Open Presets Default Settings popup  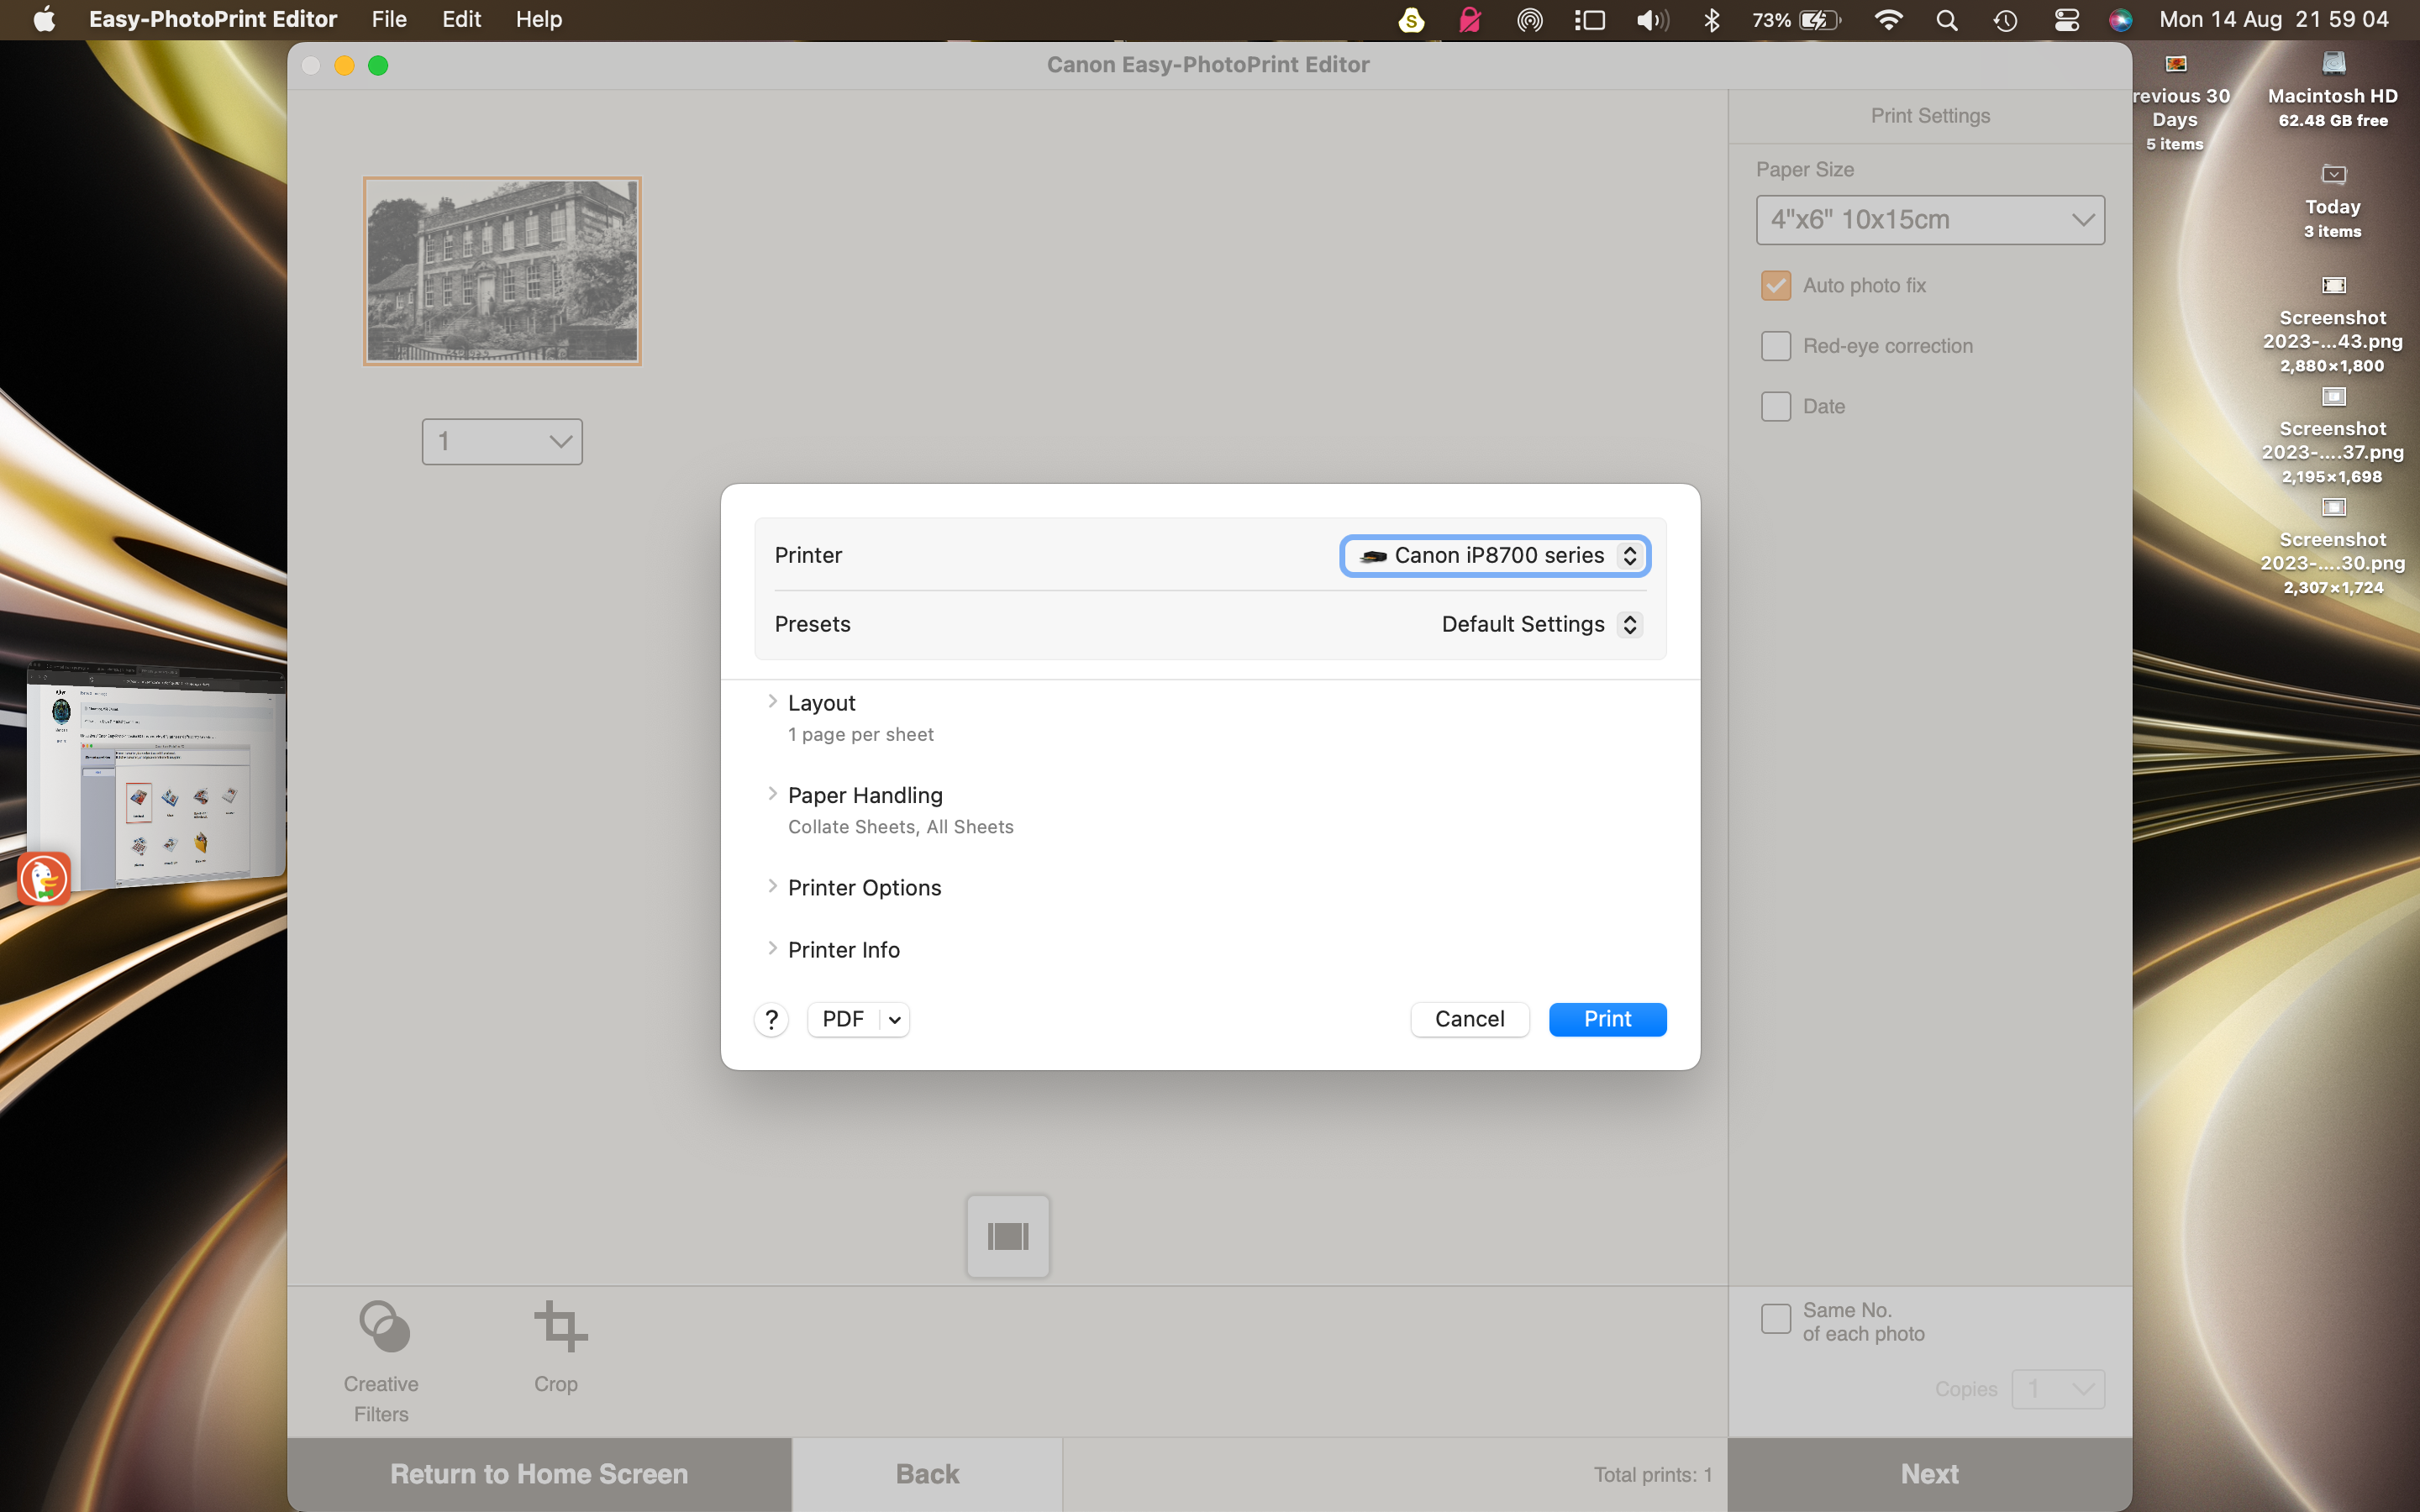tap(1541, 624)
